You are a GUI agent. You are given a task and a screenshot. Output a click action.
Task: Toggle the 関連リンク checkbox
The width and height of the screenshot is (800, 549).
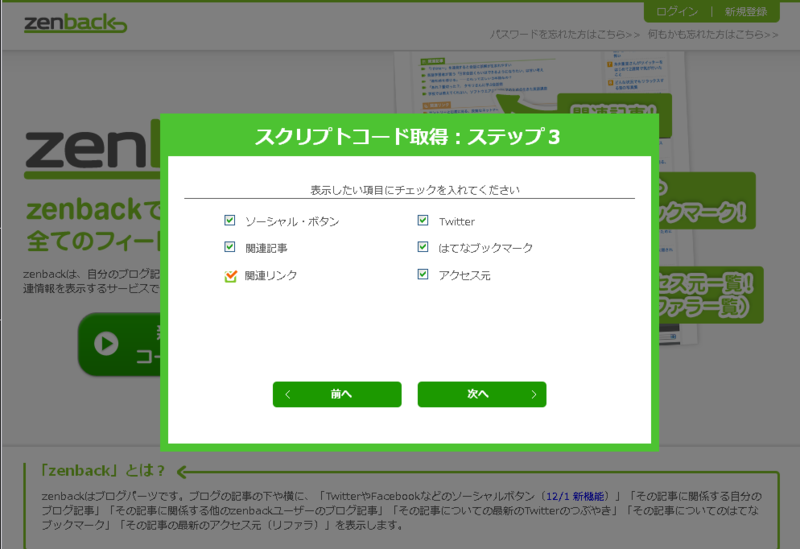231,276
